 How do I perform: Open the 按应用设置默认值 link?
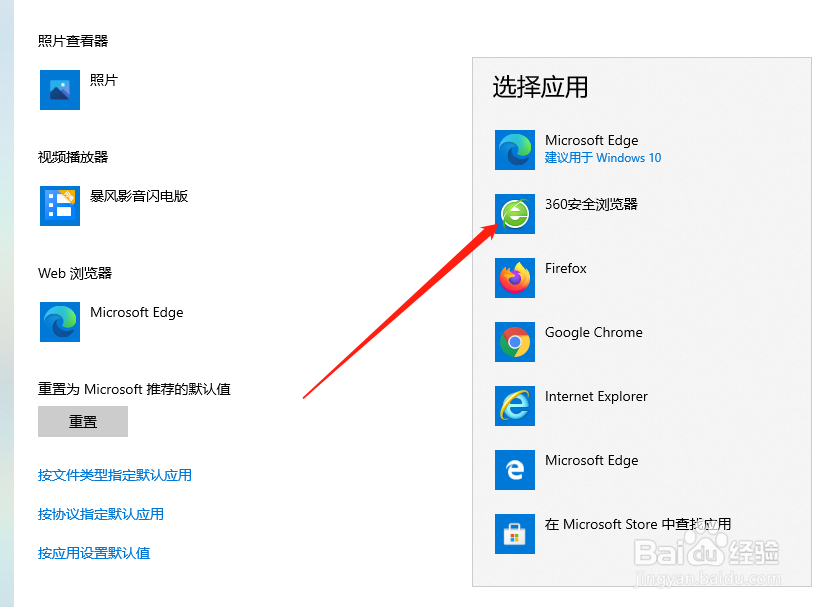(x=94, y=553)
